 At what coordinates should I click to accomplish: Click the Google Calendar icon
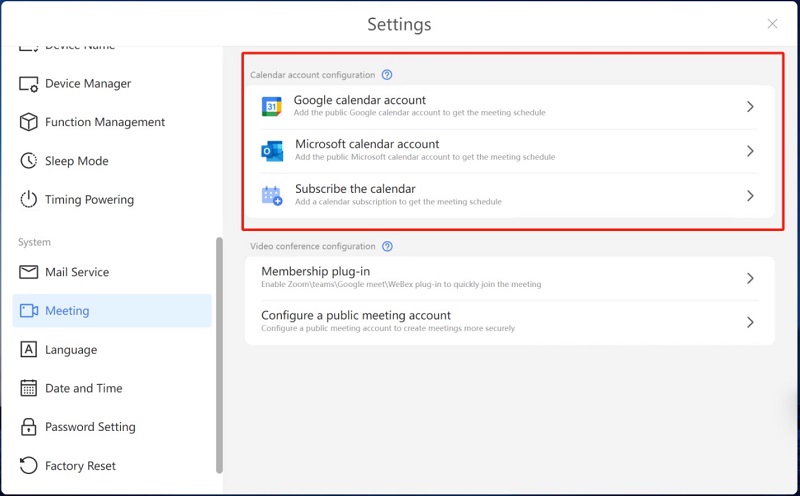(x=272, y=107)
